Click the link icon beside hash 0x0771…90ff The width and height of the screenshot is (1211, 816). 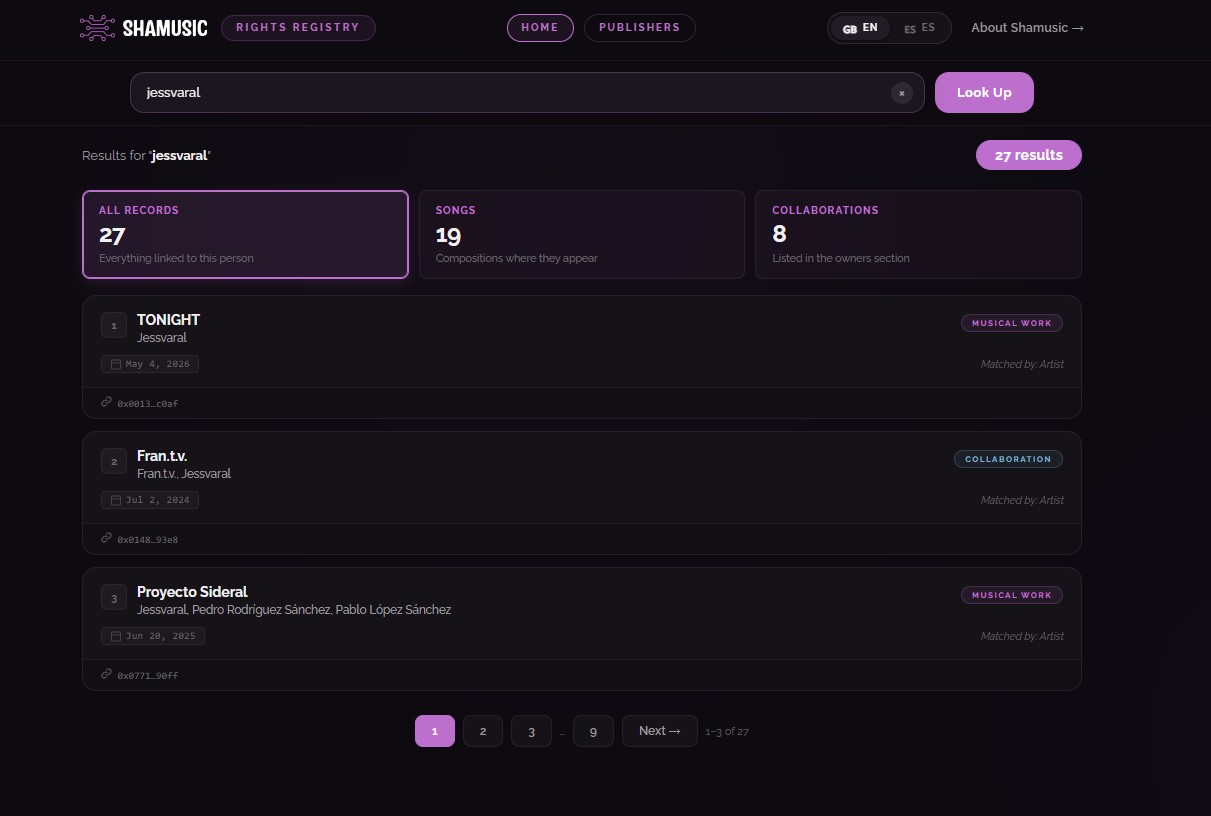(107, 674)
